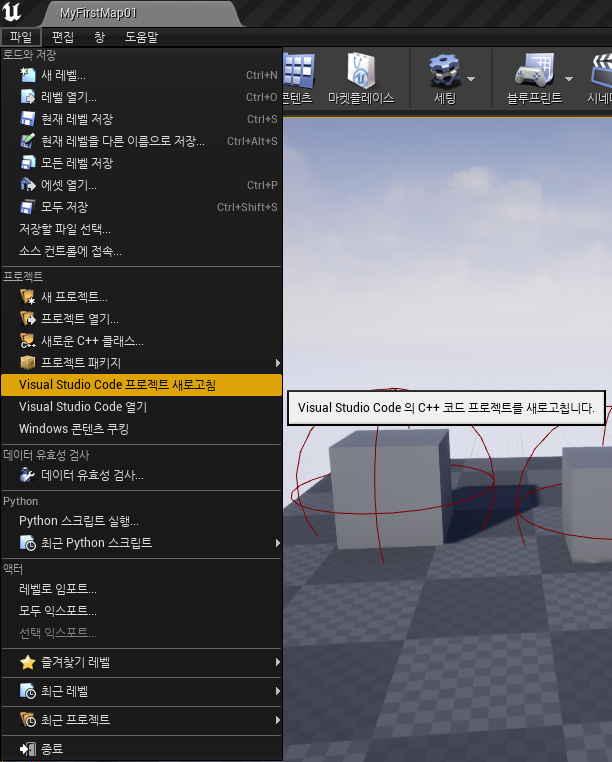Select the 프로젝트 열기... label
Viewport: 612px width, 762px height.
click(x=80, y=319)
